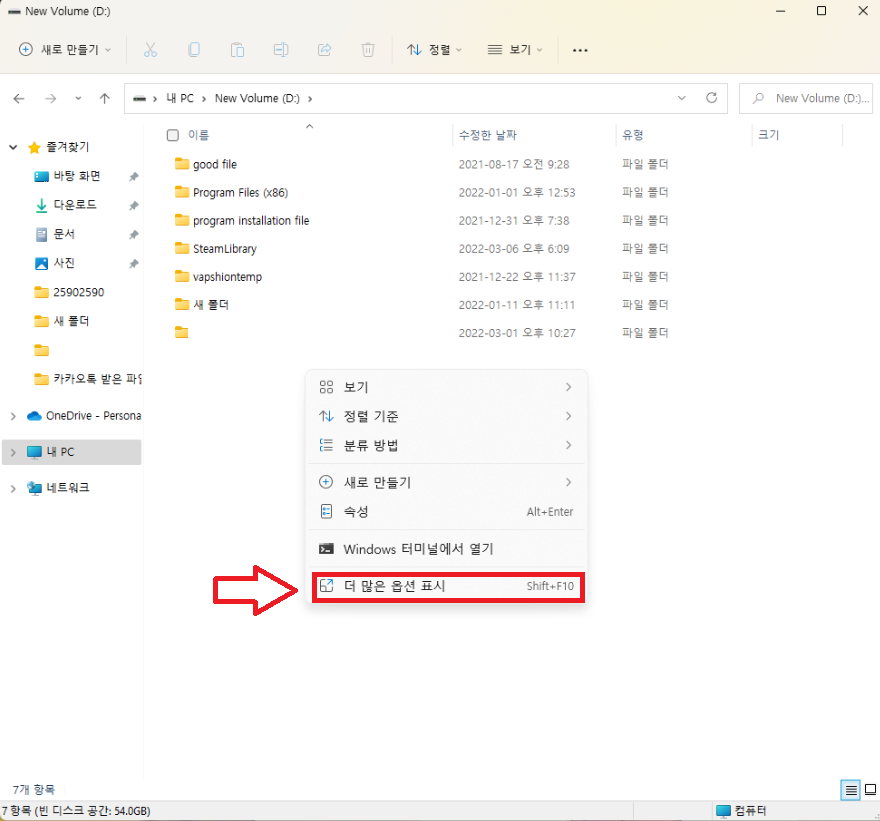Open the 새로 만들기 toolbar dropdown
Screen dimensions: 880x821
[x=65, y=50]
